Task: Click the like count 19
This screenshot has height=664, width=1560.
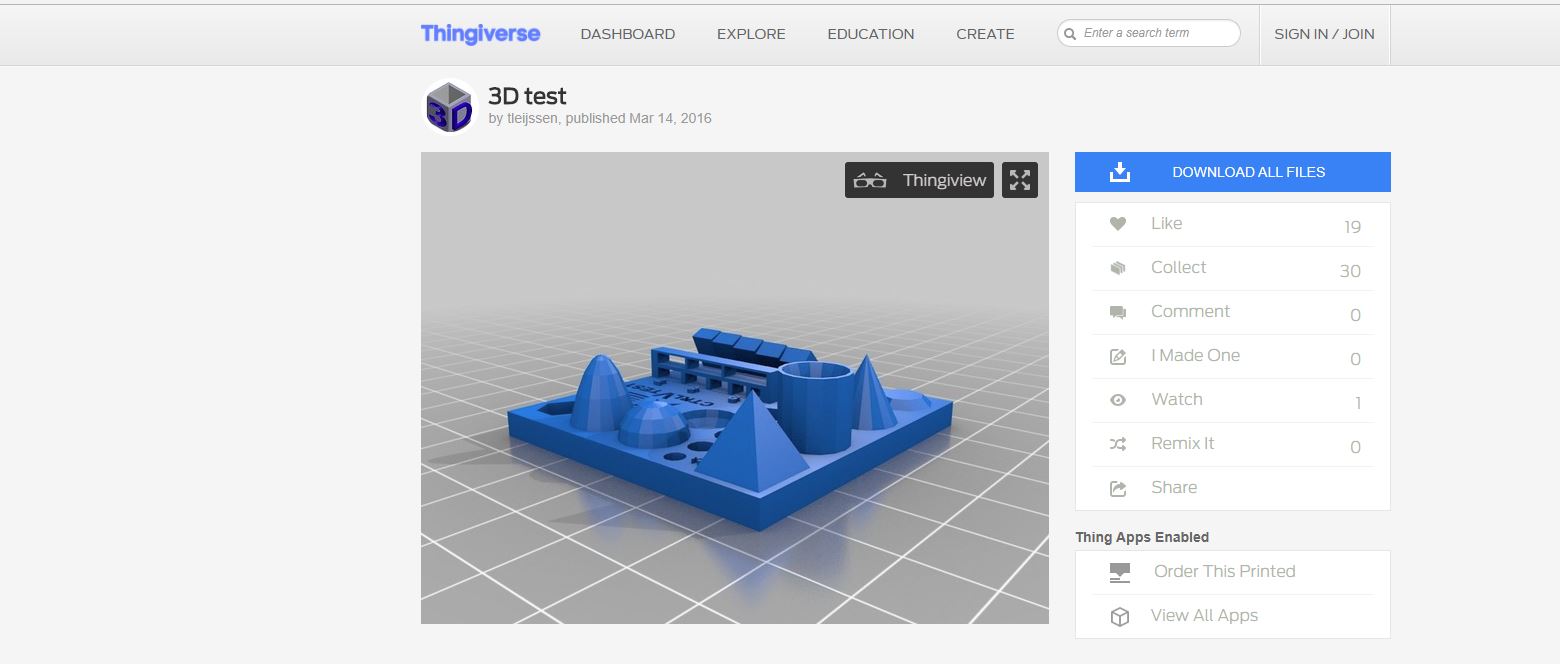Action: [x=1352, y=227]
